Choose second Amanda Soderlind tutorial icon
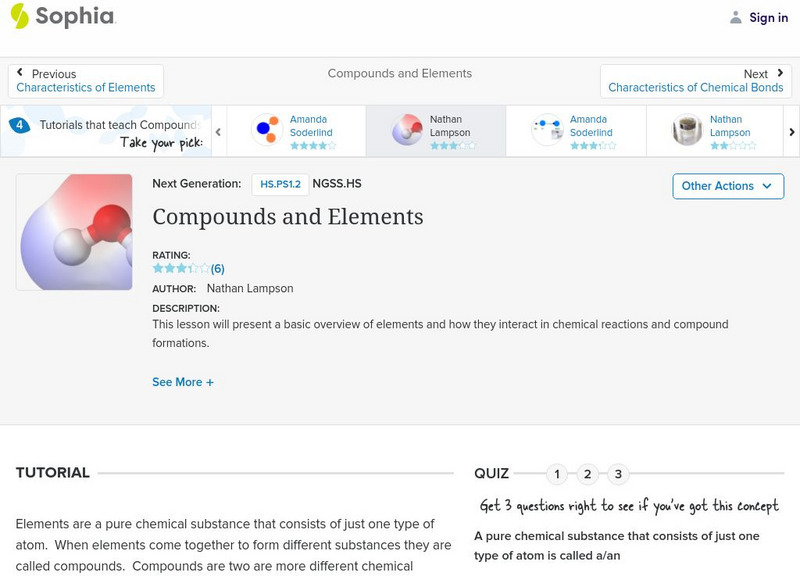 tap(547, 130)
